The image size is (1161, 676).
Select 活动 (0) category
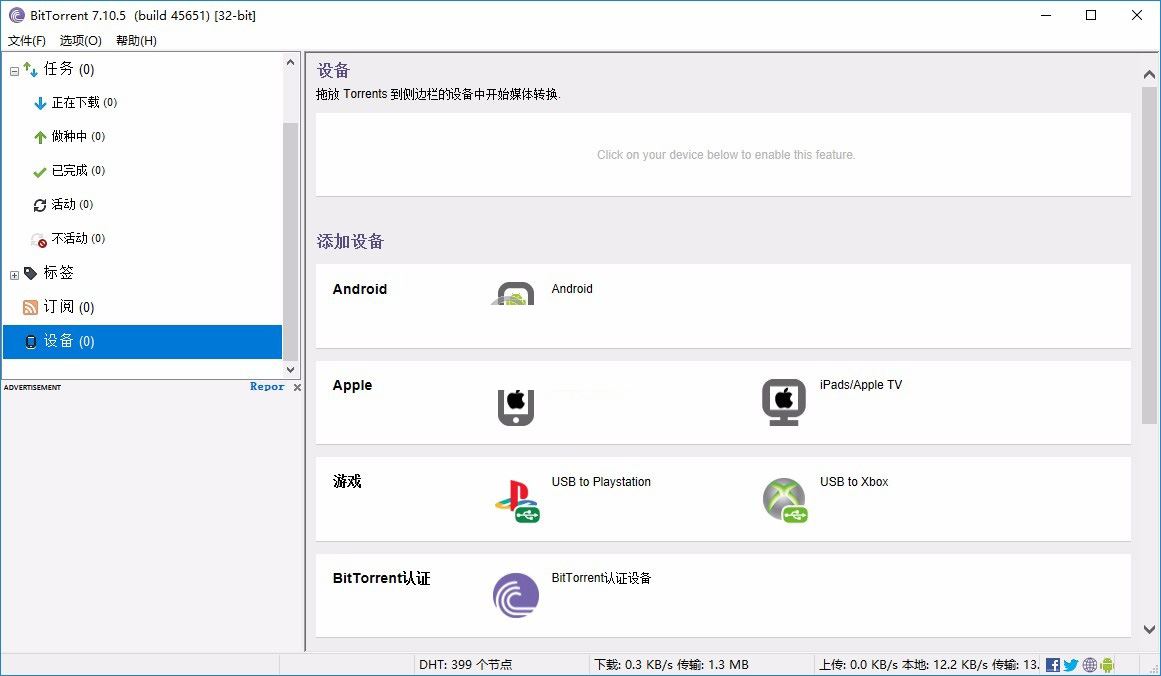[72, 204]
